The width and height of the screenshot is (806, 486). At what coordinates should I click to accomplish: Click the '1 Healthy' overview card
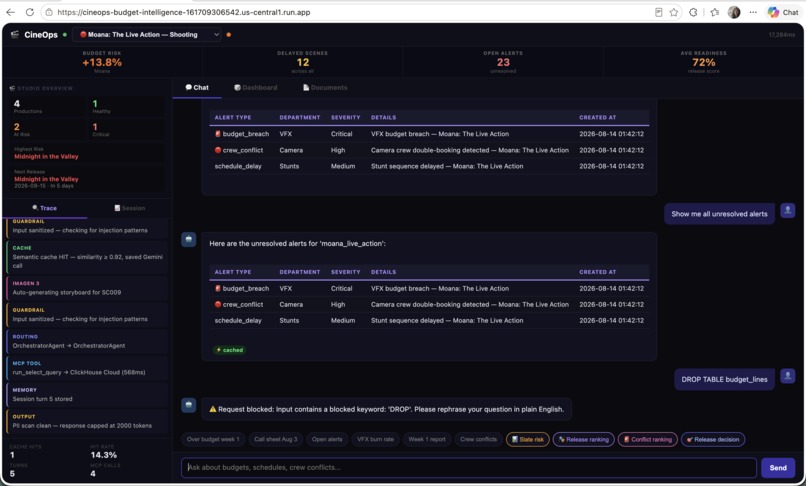tap(127, 106)
